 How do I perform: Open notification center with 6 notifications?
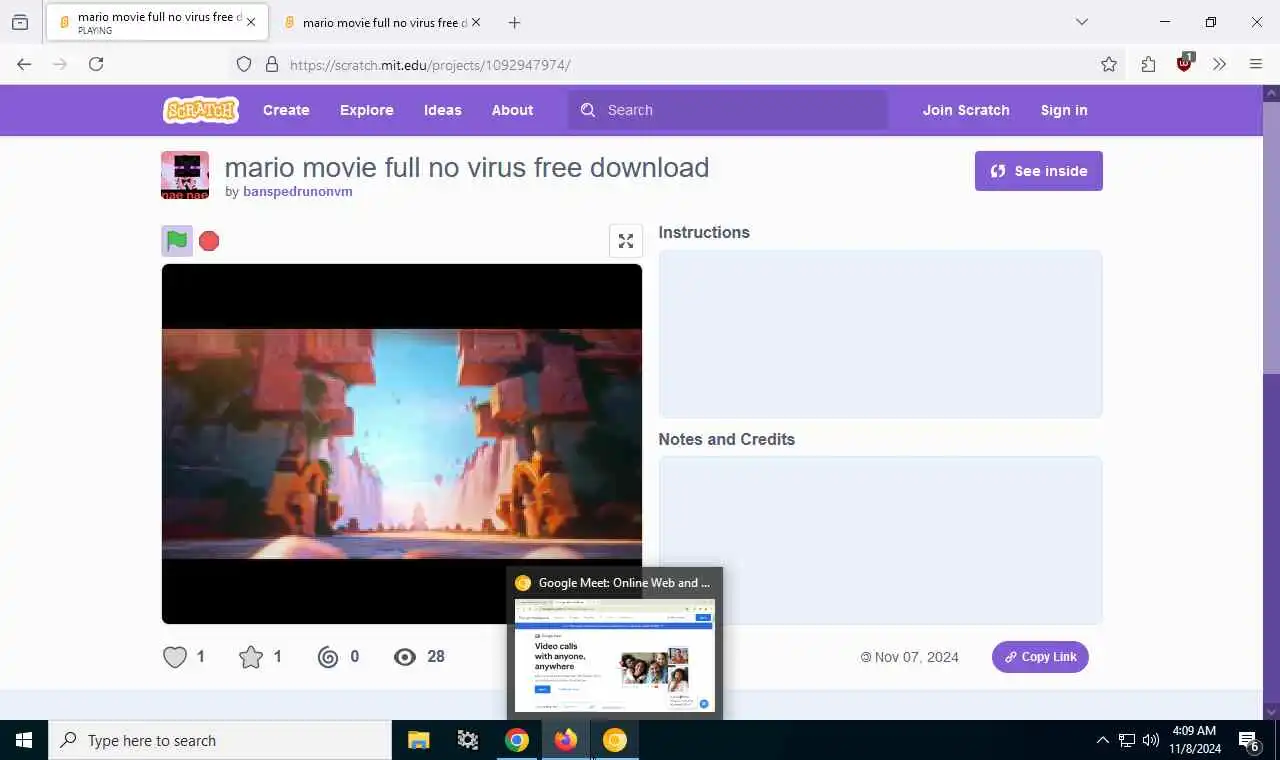click(x=1249, y=741)
